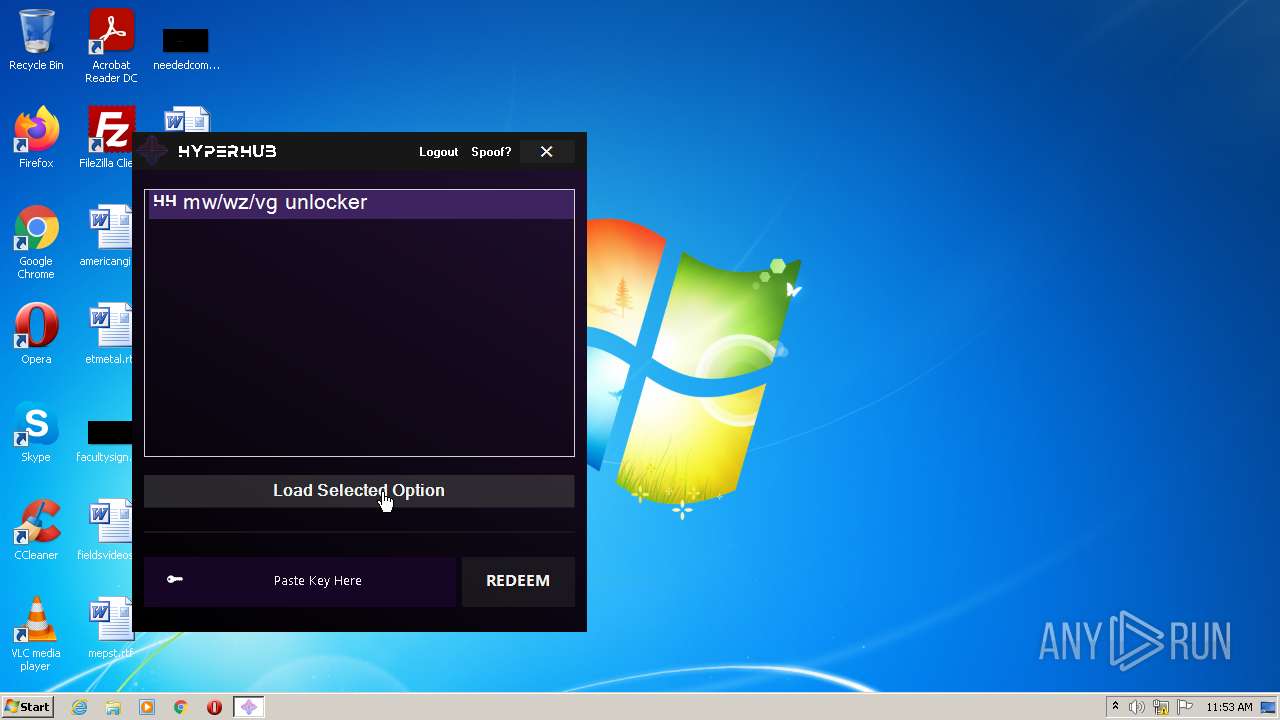This screenshot has width=1280, height=720.
Task: Open the fieldsvideos Word document icon
Action: [106, 530]
